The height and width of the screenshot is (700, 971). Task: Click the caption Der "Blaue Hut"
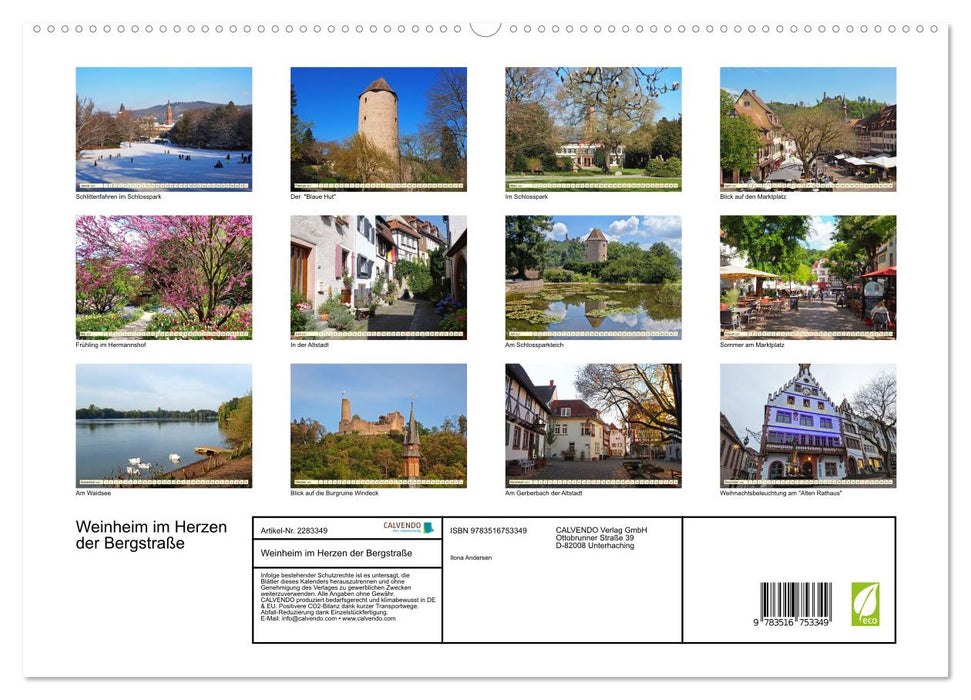pyautogui.click(x=313, y=196)
